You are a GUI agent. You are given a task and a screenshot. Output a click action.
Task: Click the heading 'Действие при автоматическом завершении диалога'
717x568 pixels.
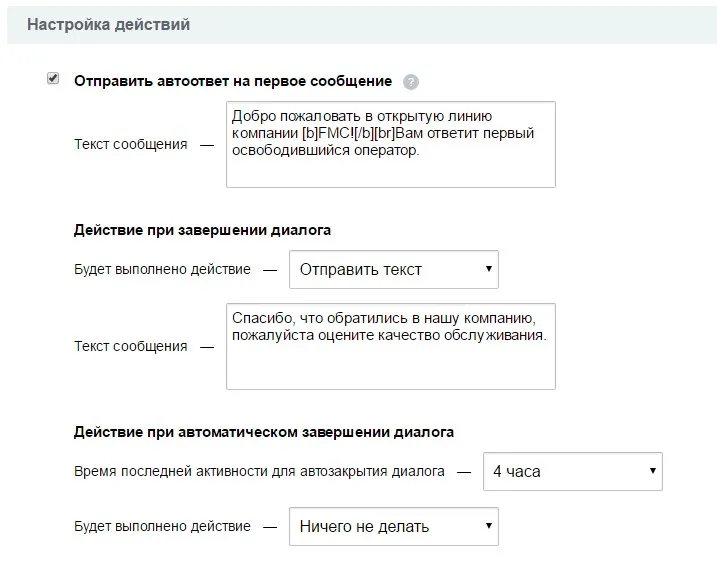[264, 432]
